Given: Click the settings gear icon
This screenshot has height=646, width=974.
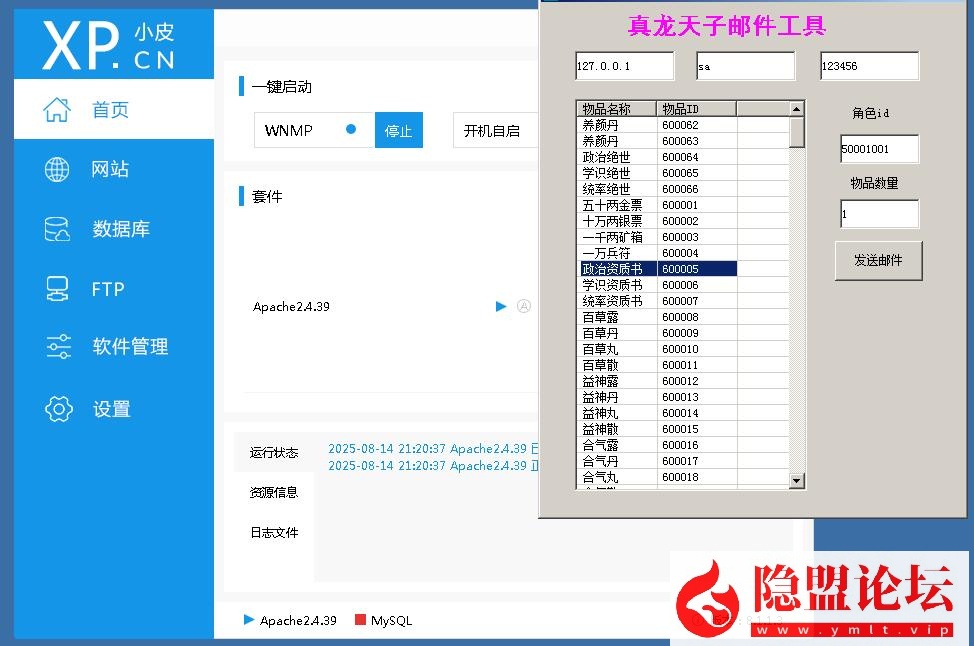Looking at the screenshot, I should click(59, 408).
